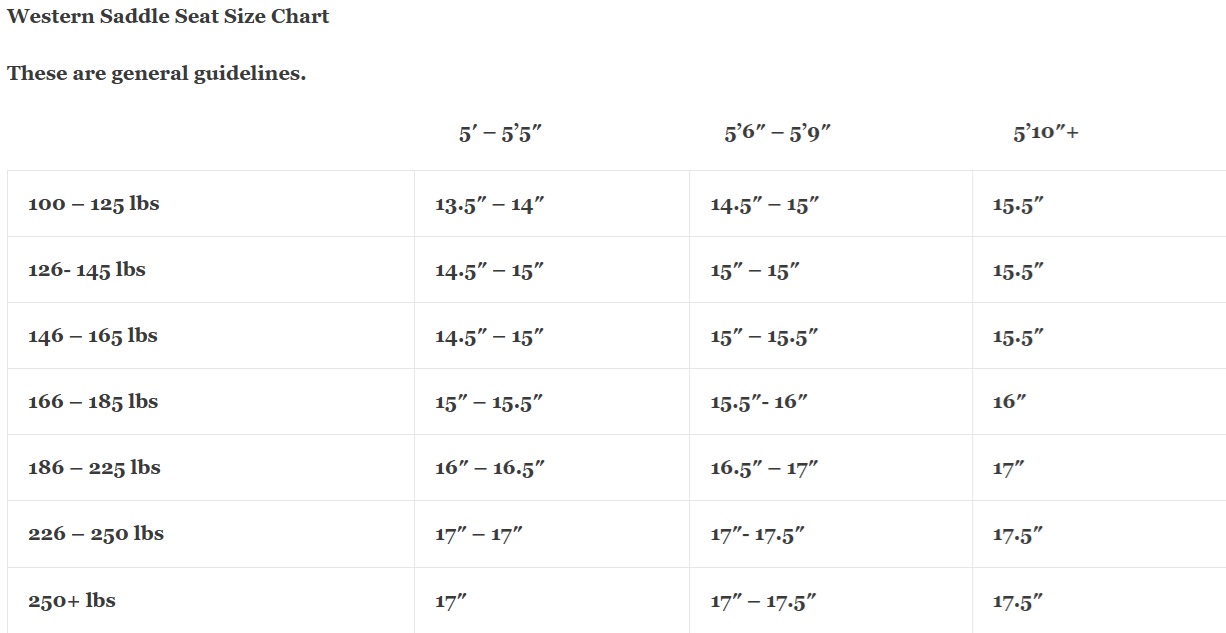This screenshot has height=633, width=1226.
Task: Select the 17" – 17" seat size cell
Action: coord(479,535)
